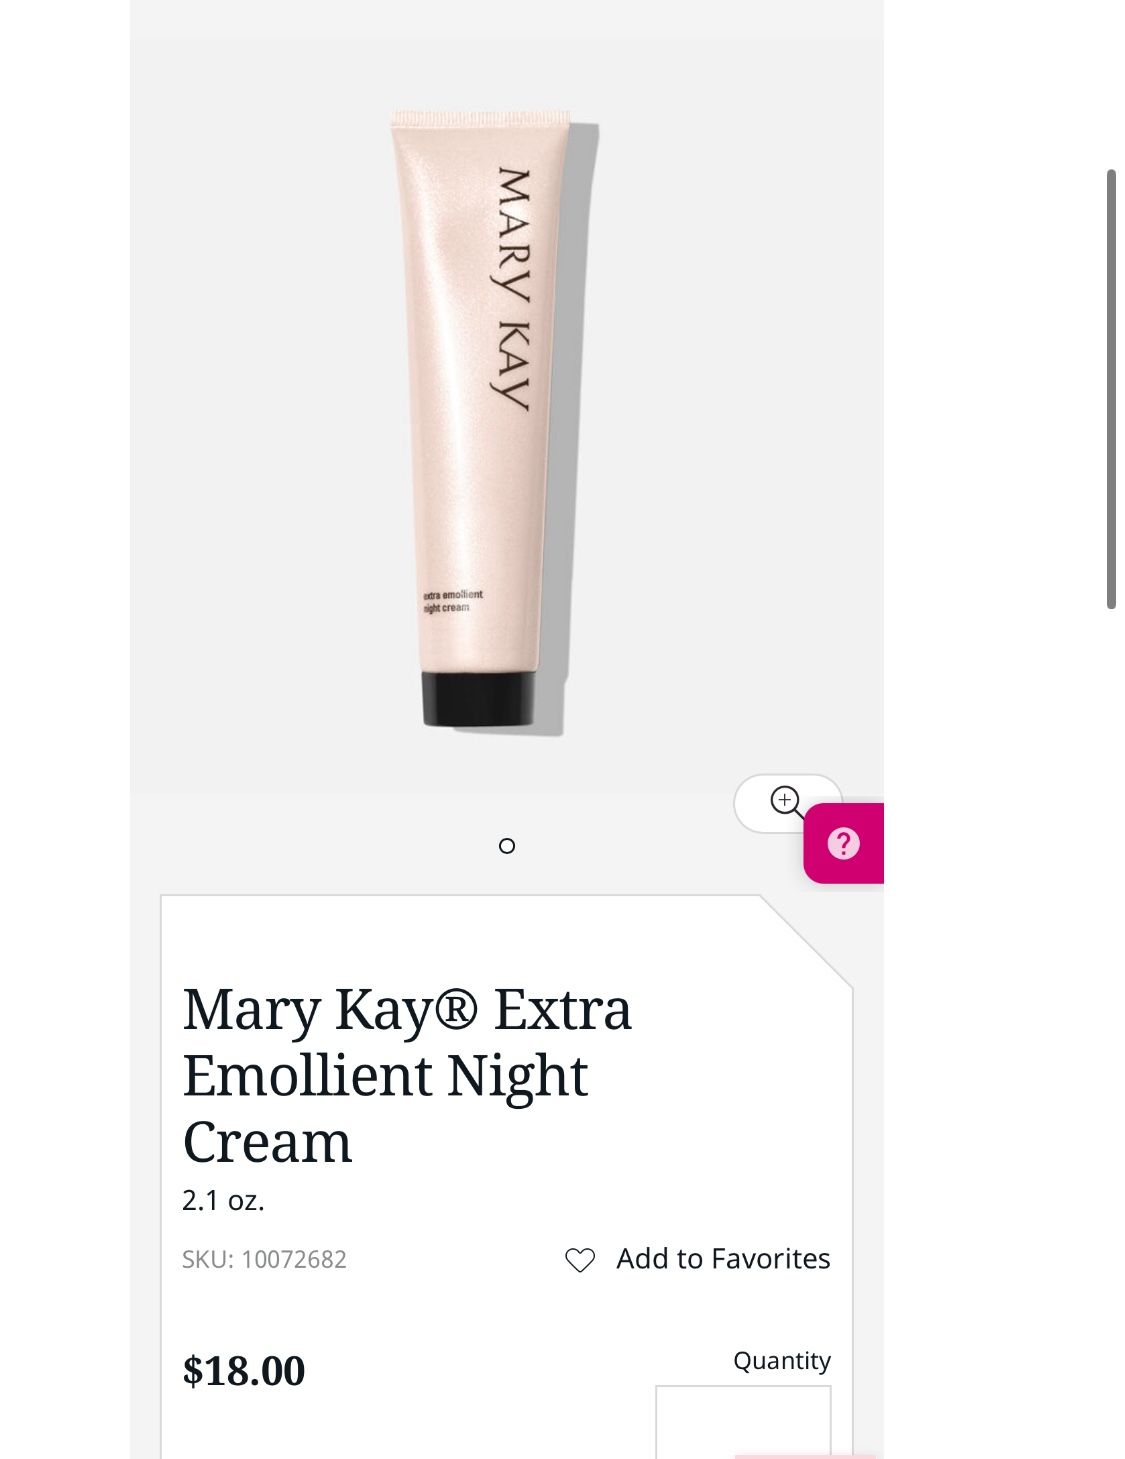Zoom product image with magnifier icon
This screenshot has width=1125, height=1459.
pyautogui.click(x=787, y=802)
